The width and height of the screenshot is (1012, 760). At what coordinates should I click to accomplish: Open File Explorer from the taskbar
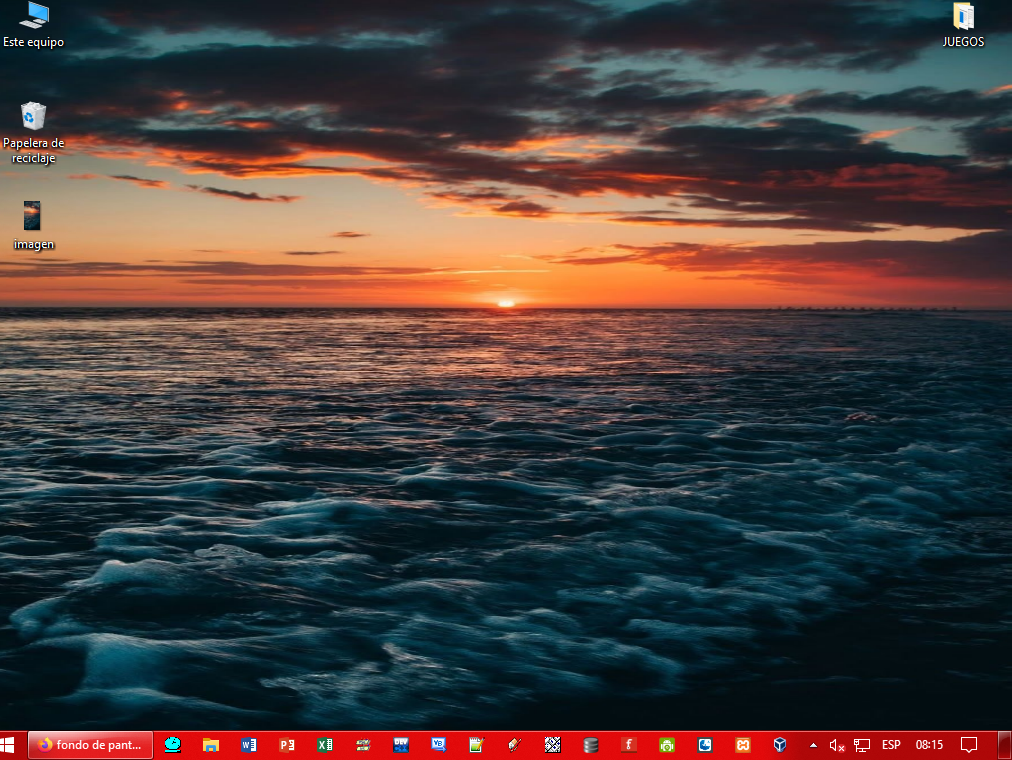(211, 745)
